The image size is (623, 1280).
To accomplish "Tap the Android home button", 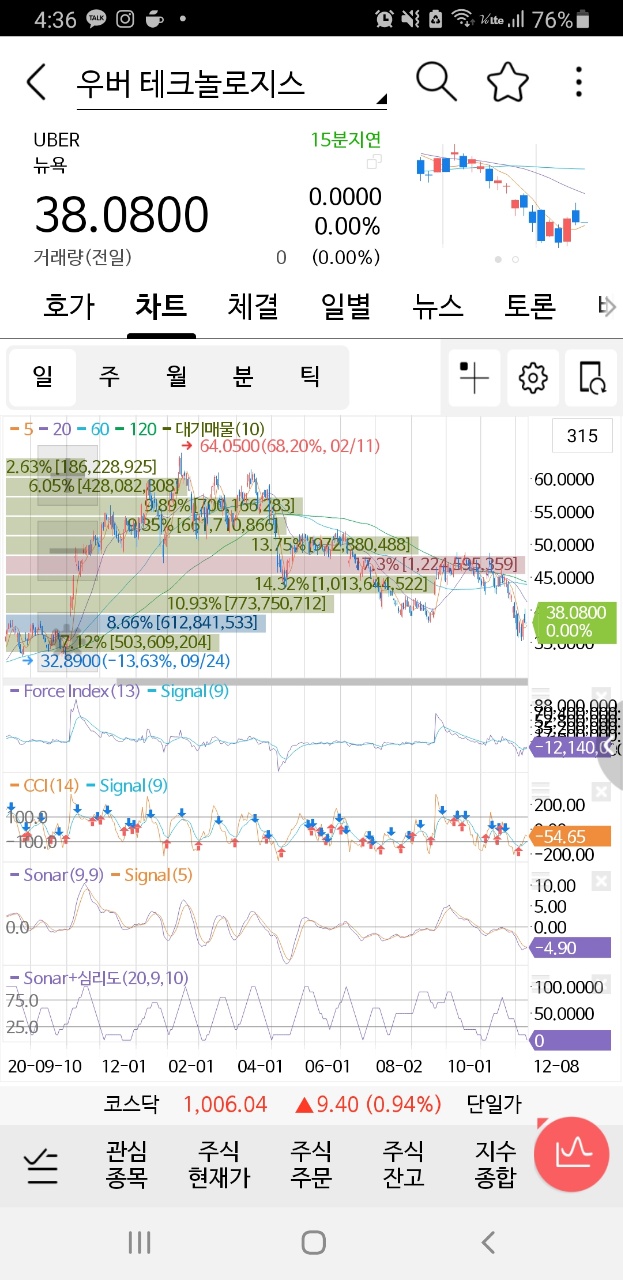I will click(x=313, y=1243).
